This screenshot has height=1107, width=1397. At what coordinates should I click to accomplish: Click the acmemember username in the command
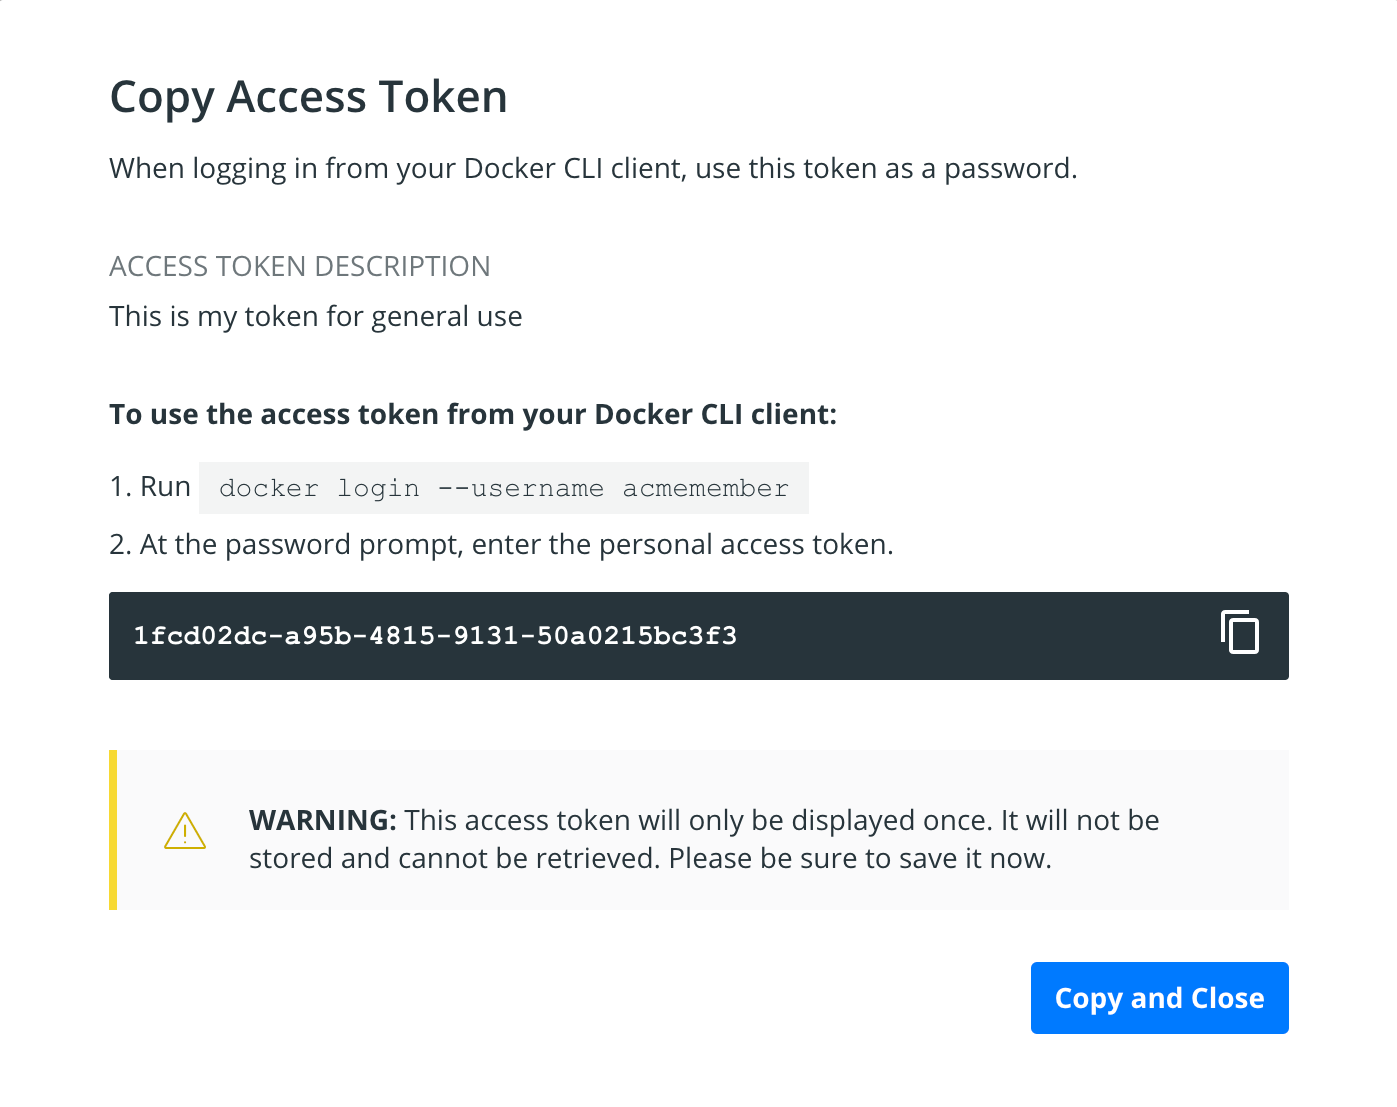[x=705, y=489]
